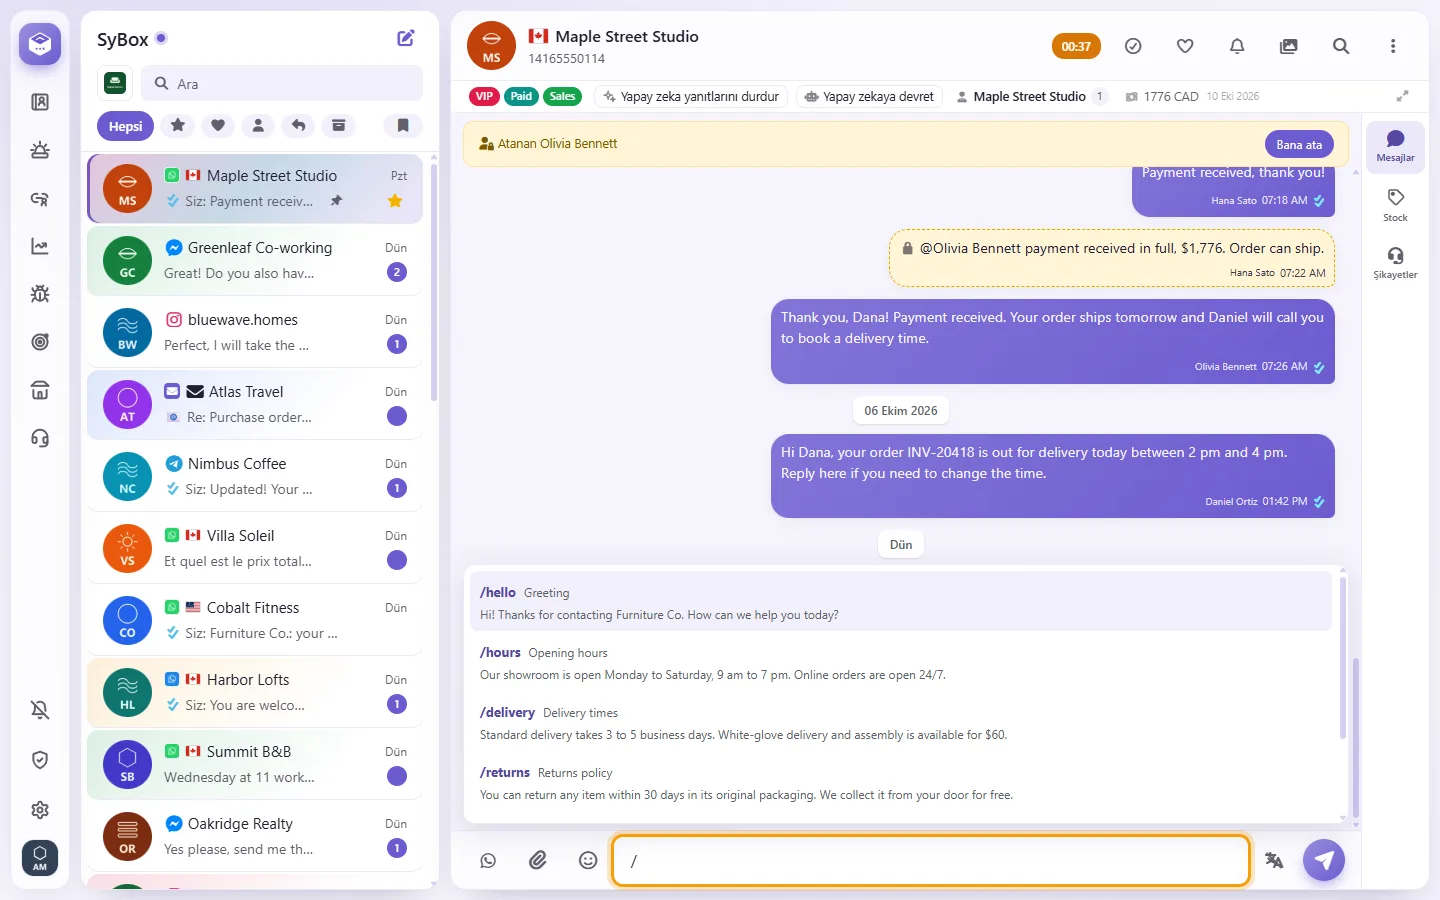Filter conversations by bookmark icon
Screen dimensions: 1440x900
[403, 125]
